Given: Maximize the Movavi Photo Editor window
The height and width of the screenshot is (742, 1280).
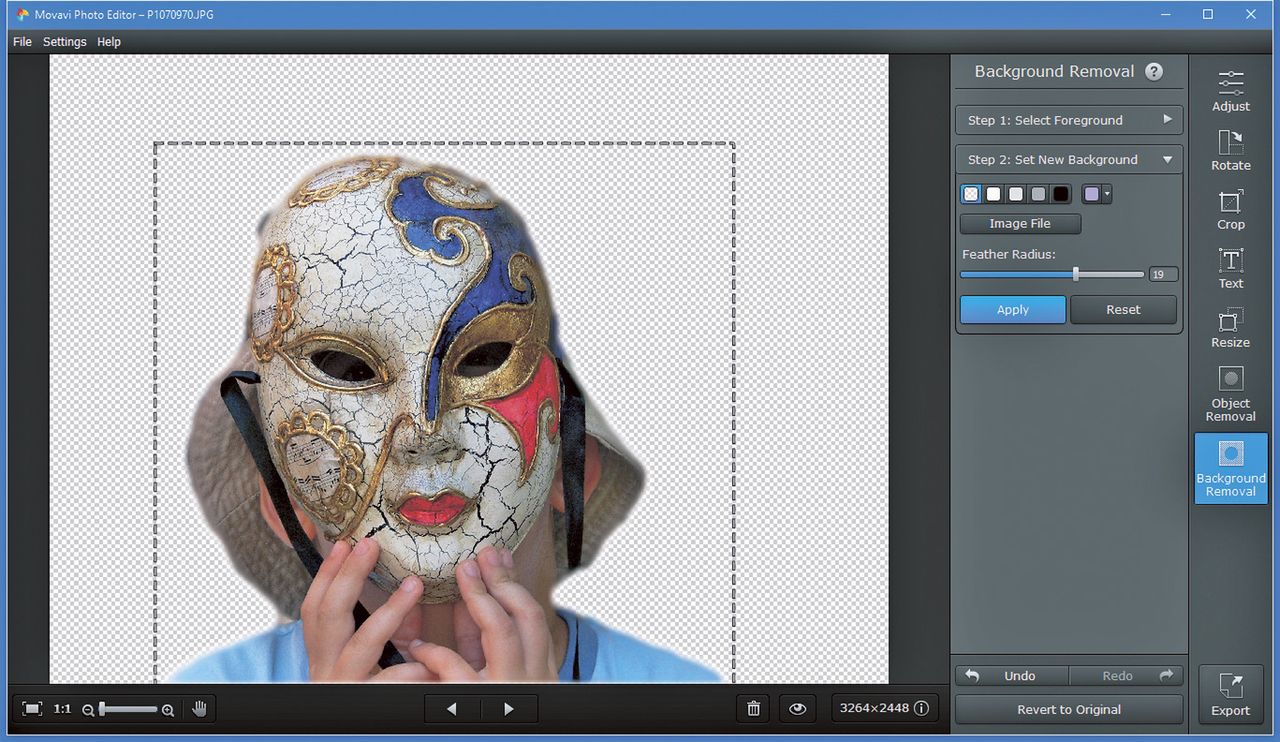Looking at the screenshot, I should [1208, 14].
